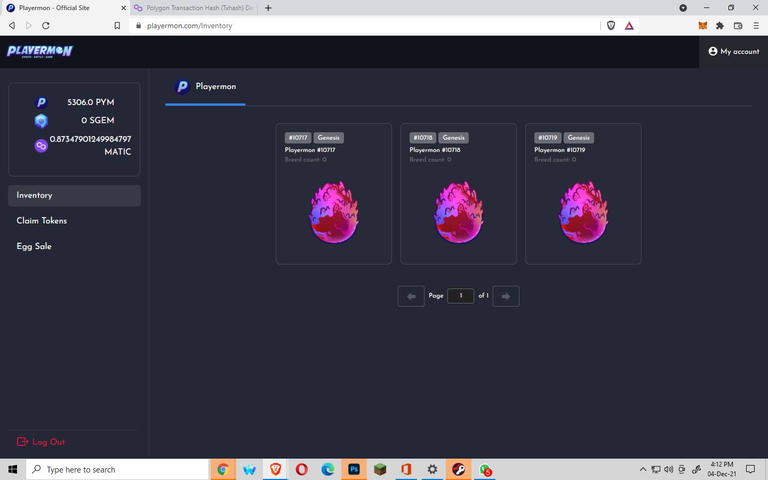
Task: Go to previous inventory page arrow
Action: click(x=411, y=296)
